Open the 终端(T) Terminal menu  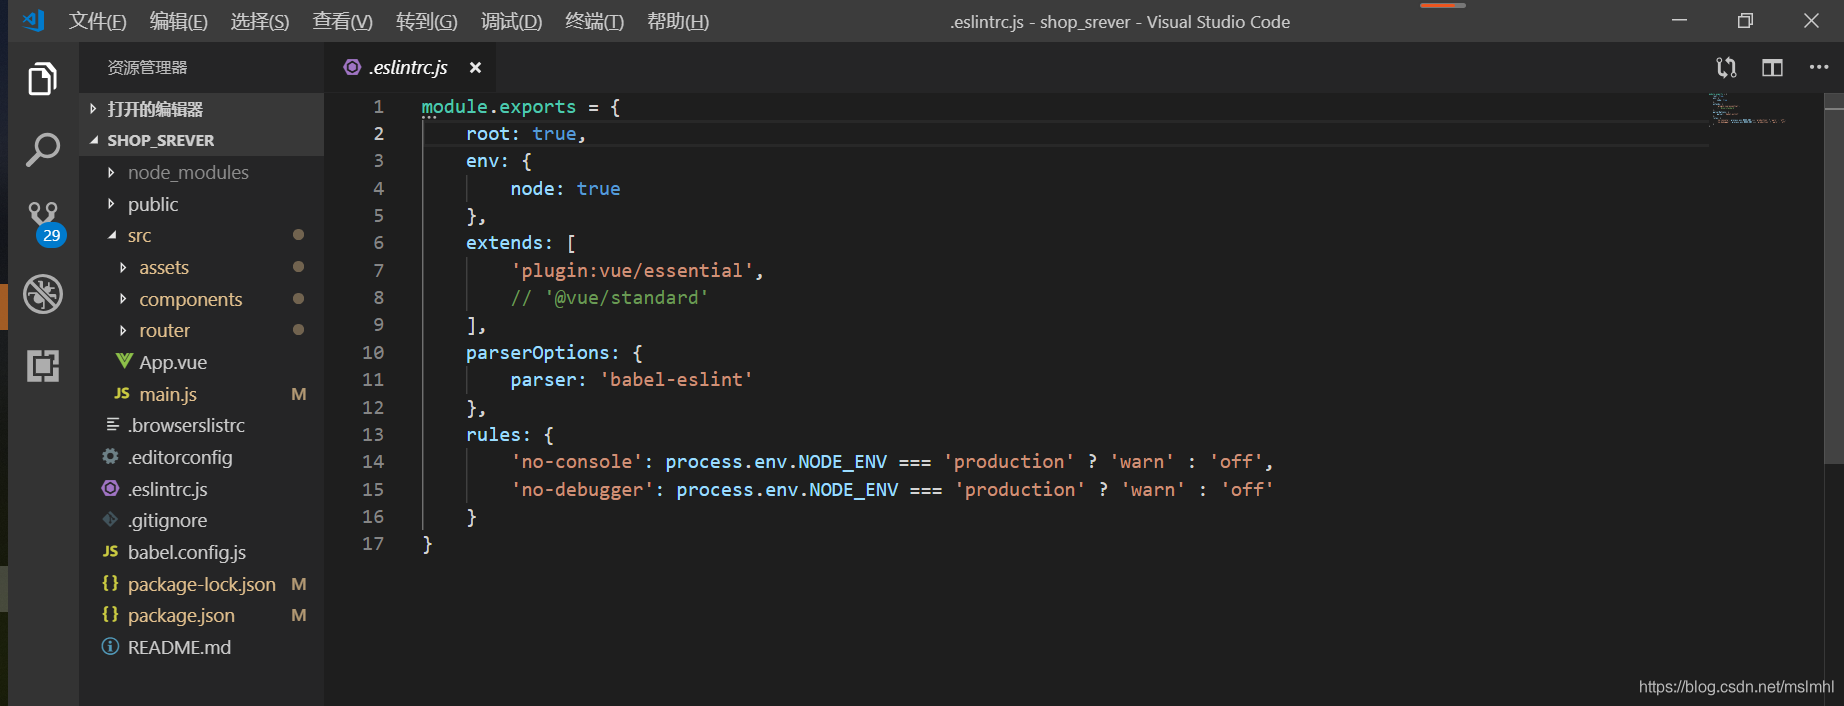(x=594, y=21)
